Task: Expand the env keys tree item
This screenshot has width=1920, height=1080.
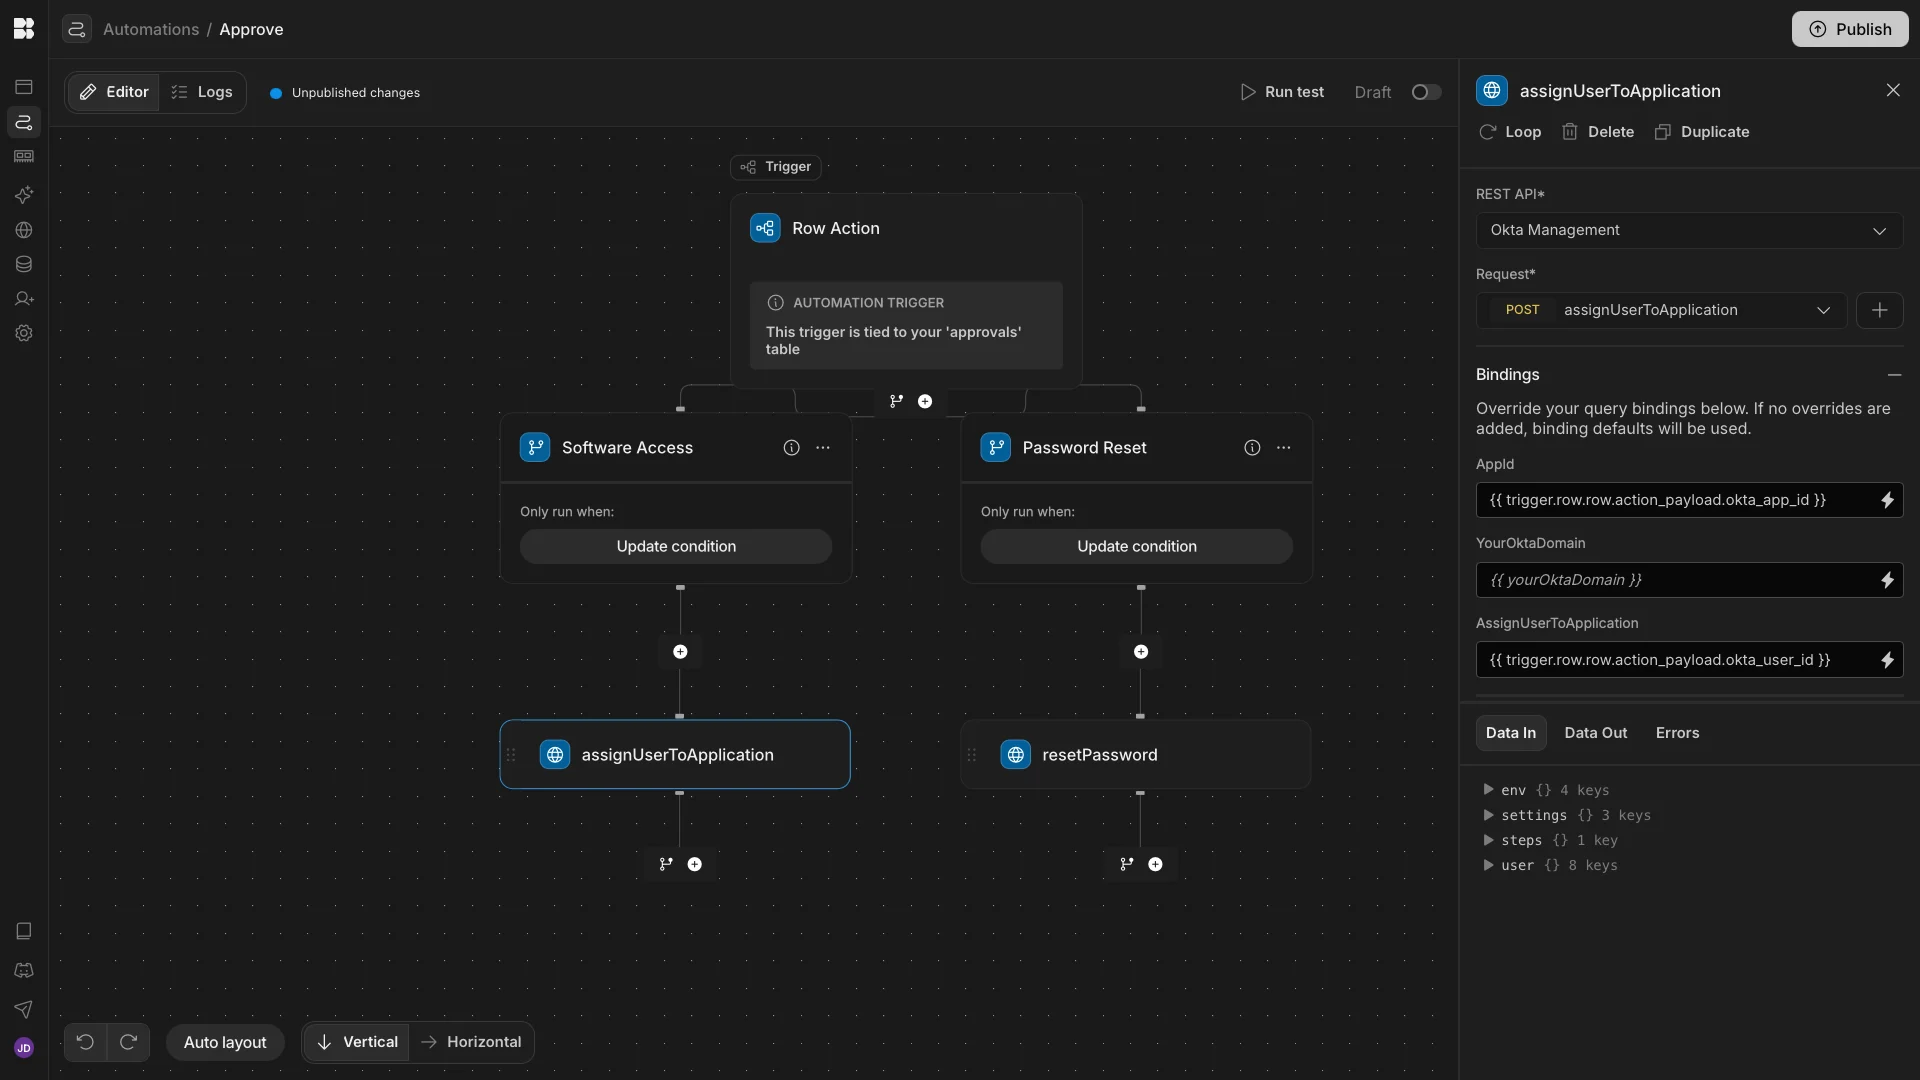Action: pyautogui.click(x=1488, y=790)
